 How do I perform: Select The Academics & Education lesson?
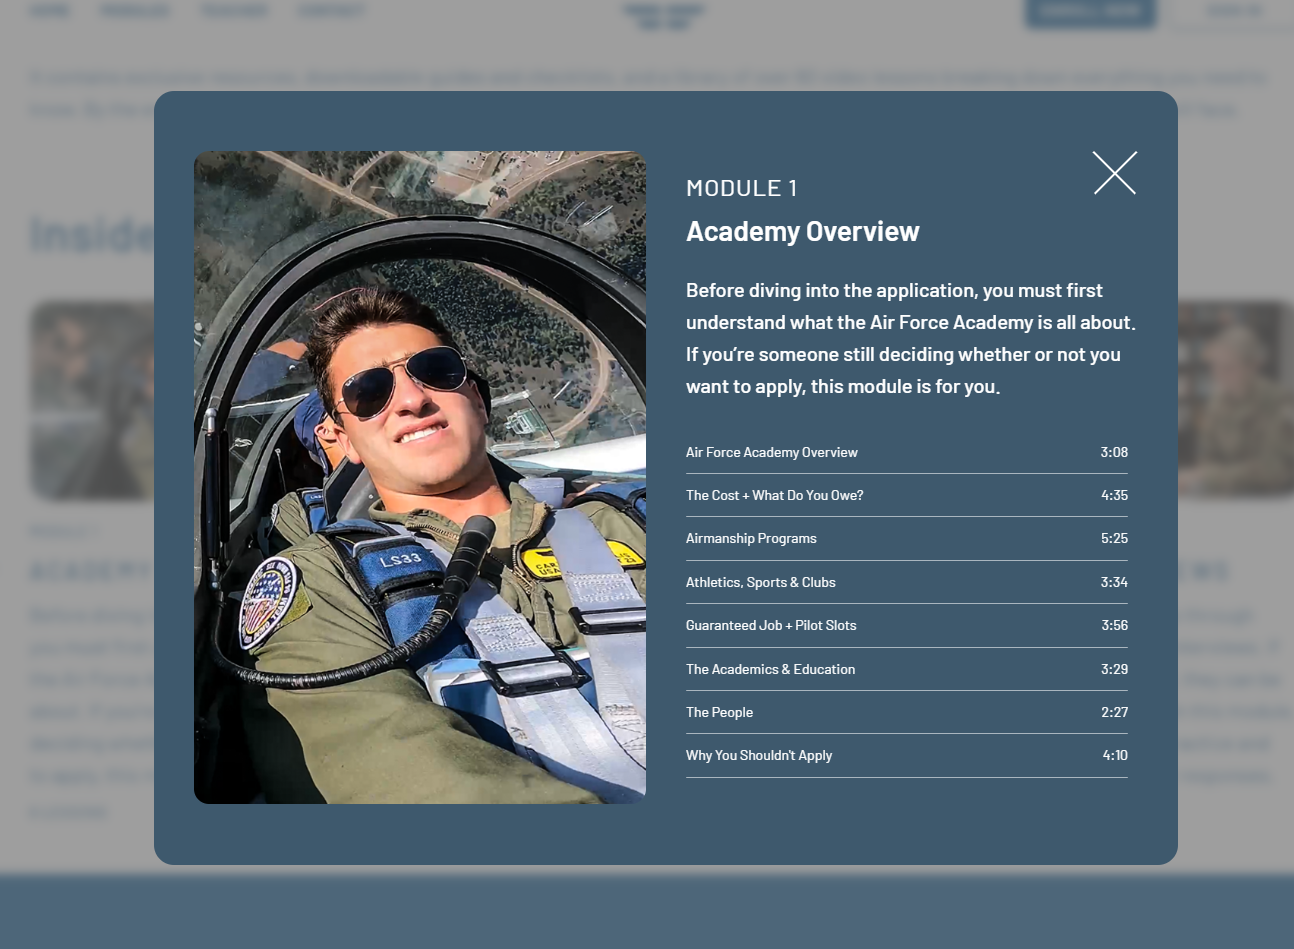907,669
